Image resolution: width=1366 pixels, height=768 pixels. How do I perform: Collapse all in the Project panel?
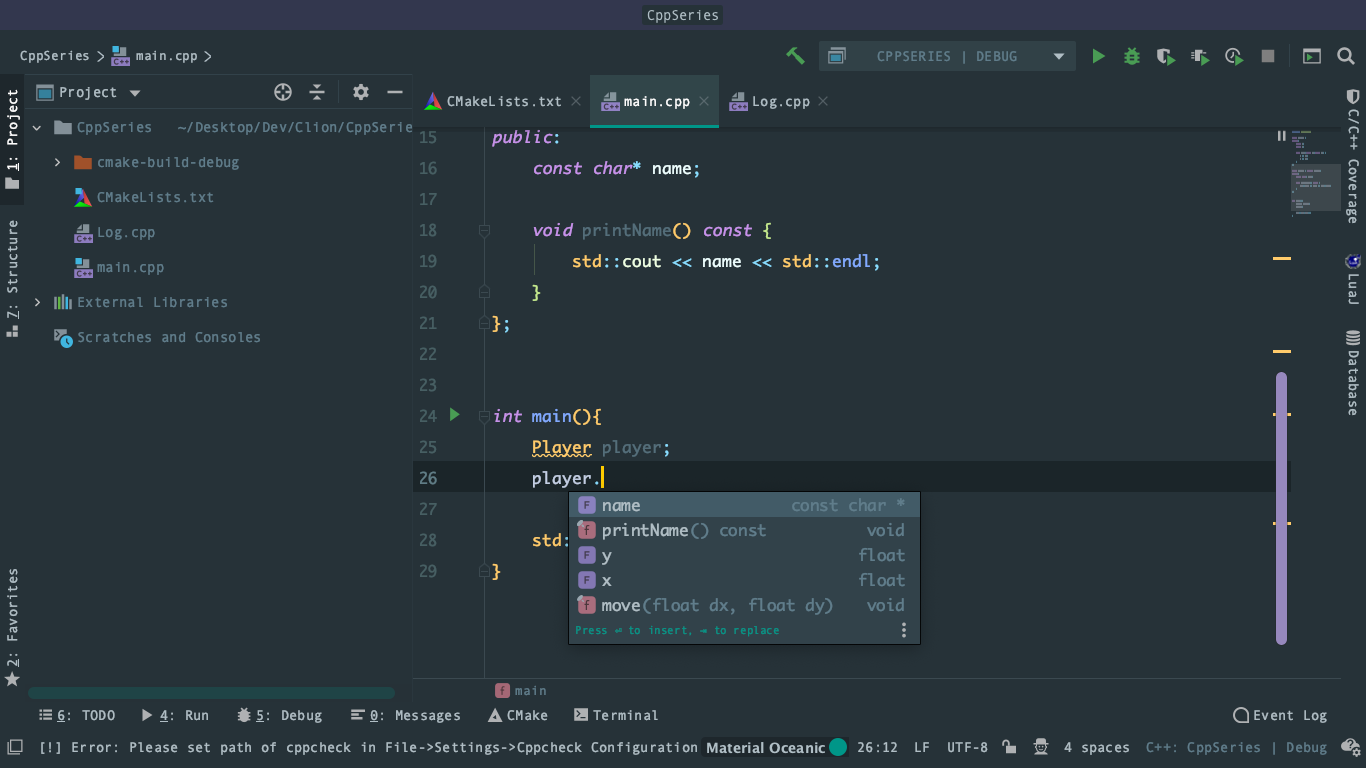[x=317, y=92]
